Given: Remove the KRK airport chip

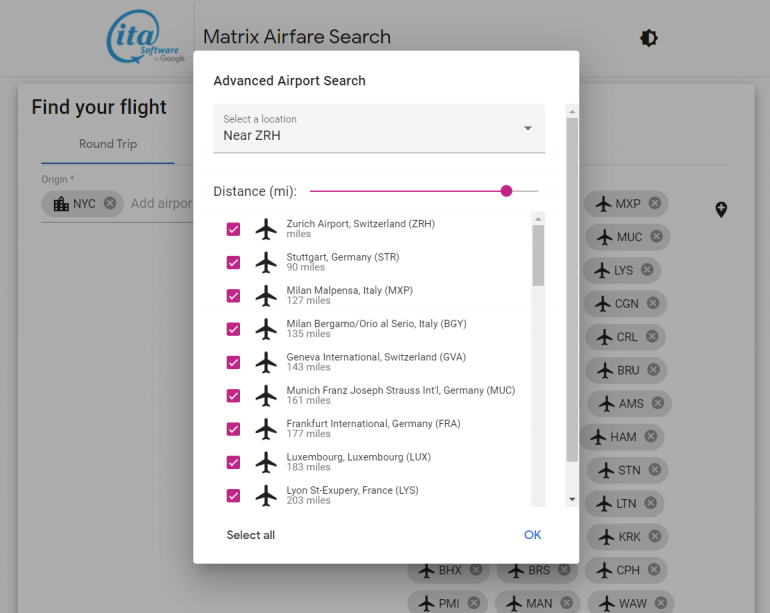Looking at the screenshot, I should pyautogui.click(x=655, y=537).
